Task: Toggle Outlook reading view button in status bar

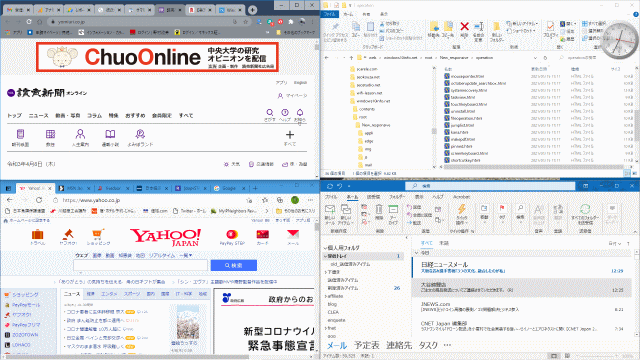Action: (567, 356)
